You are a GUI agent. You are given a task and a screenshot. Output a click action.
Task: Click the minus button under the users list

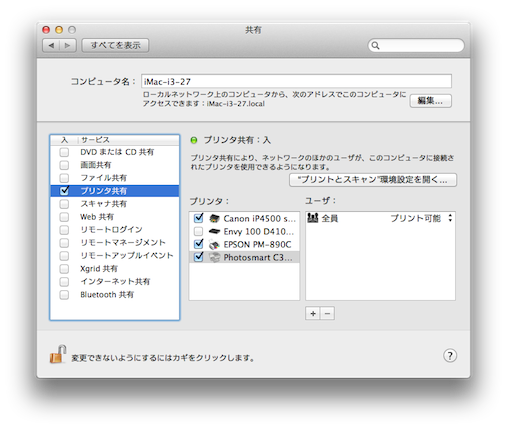click(x=327, y=313)
